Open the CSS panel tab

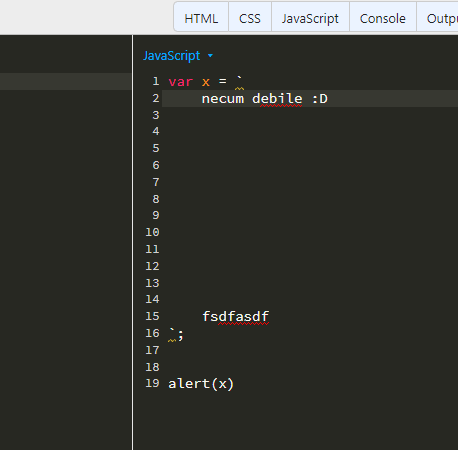coord(250,18)
